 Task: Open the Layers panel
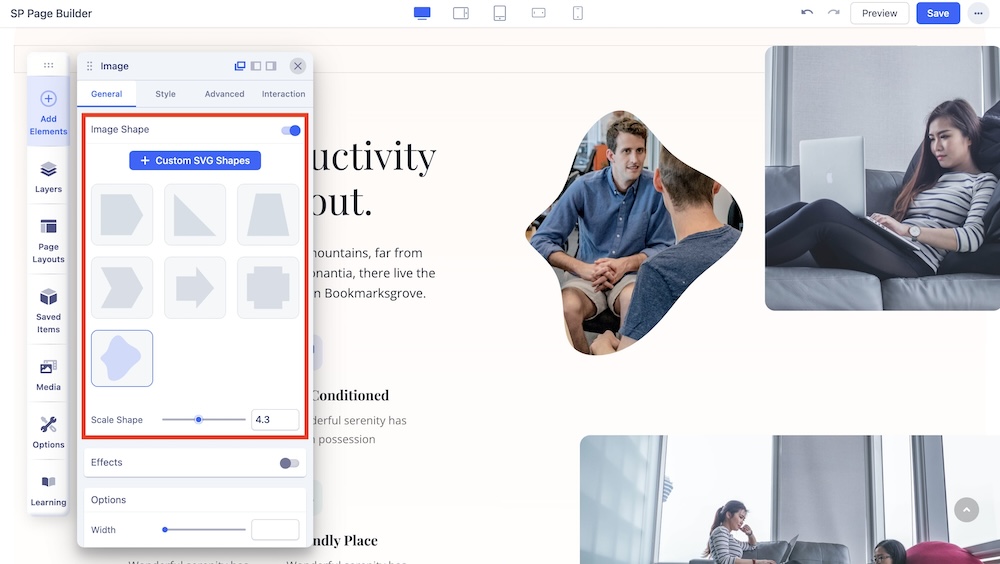tap(48, 170)
